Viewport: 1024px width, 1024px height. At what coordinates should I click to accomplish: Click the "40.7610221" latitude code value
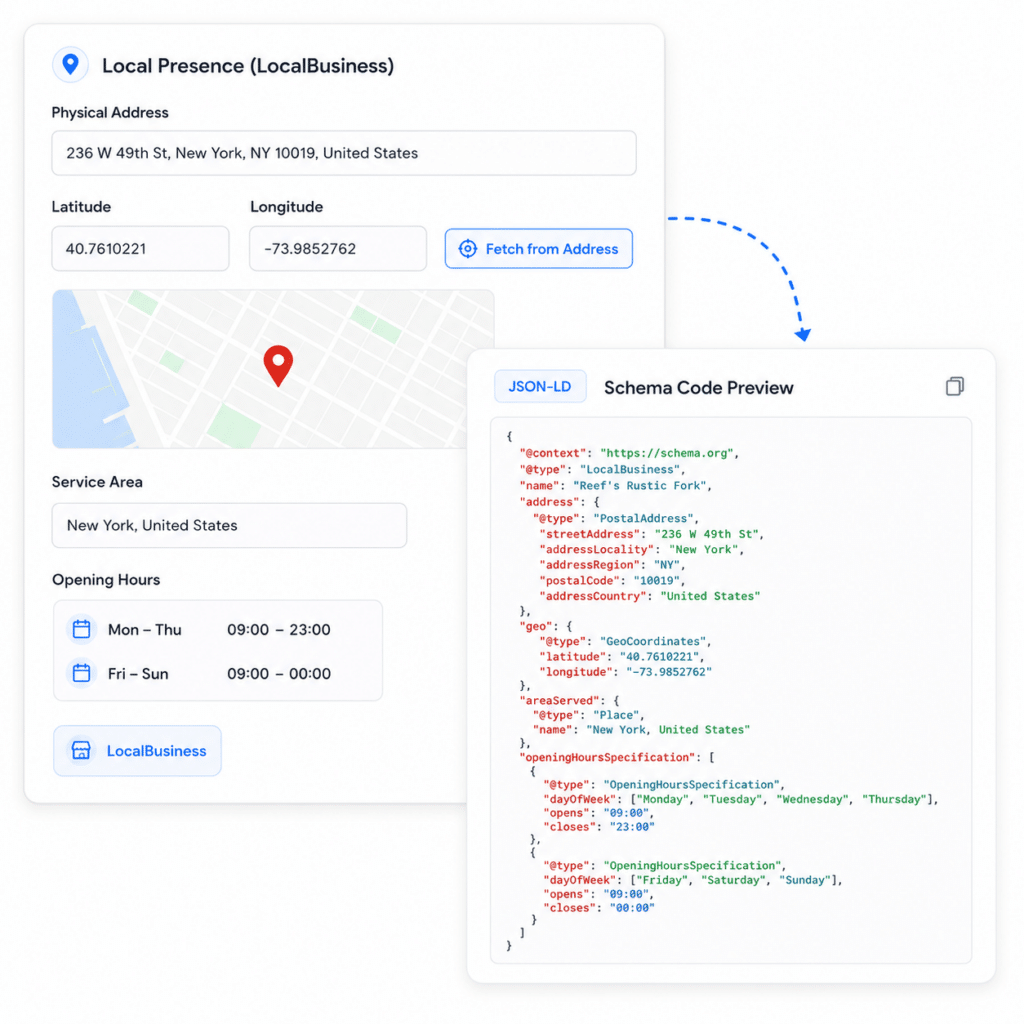[x=659, y=656]
